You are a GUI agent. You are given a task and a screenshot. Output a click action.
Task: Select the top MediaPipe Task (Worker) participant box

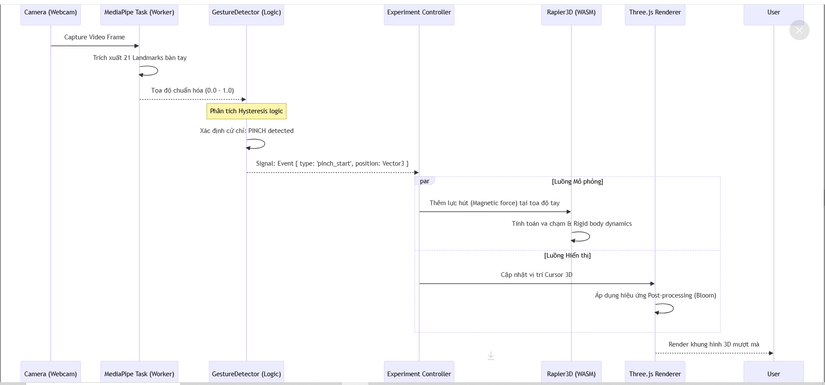[x=139, y=14]
